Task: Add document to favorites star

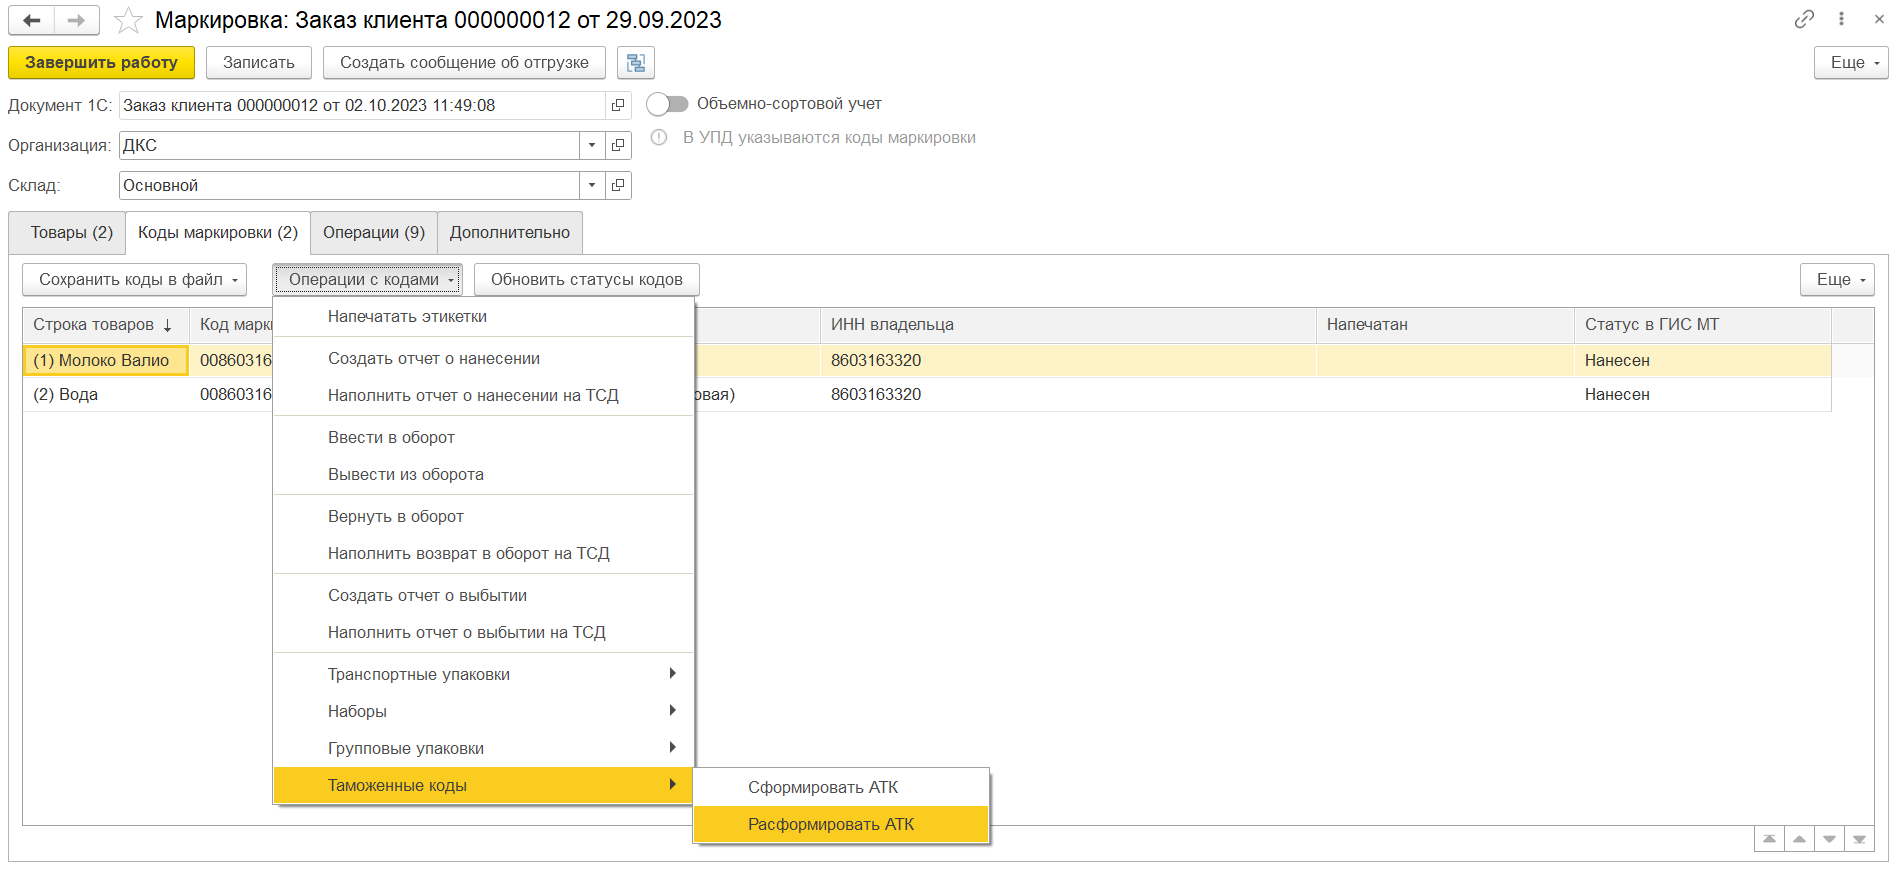Action: (128, 20)
